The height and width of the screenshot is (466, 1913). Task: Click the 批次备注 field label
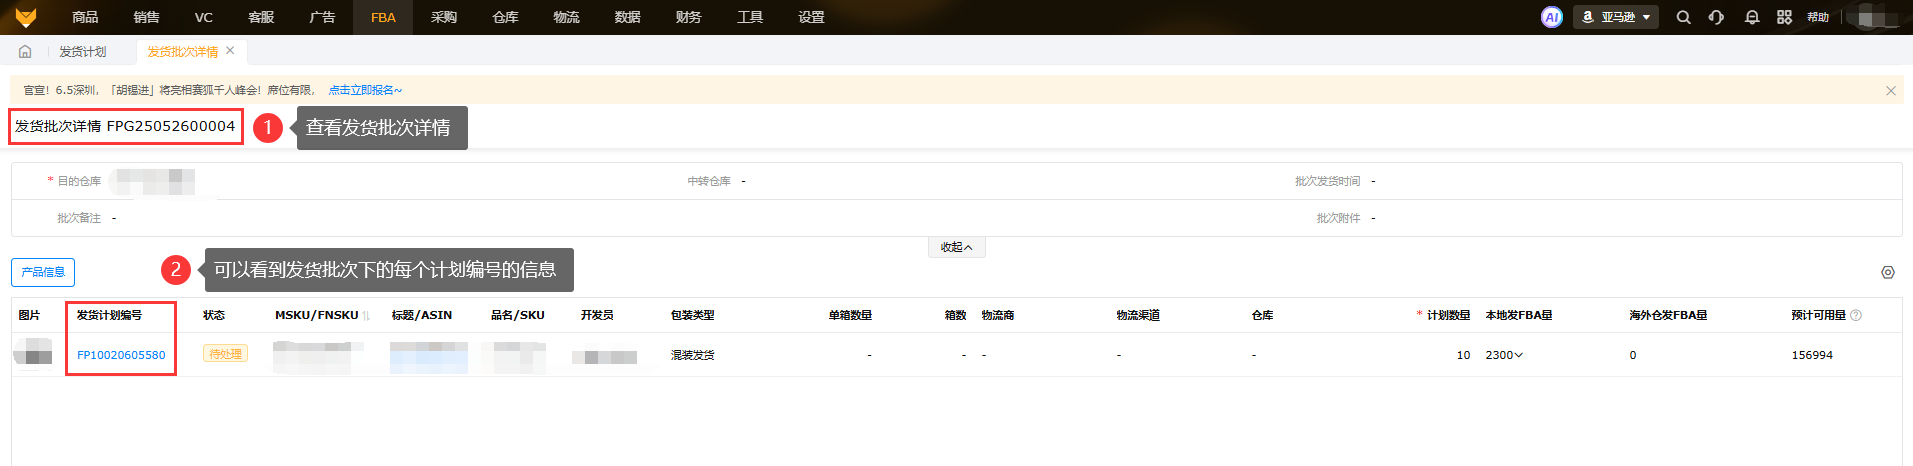(79, 218)
